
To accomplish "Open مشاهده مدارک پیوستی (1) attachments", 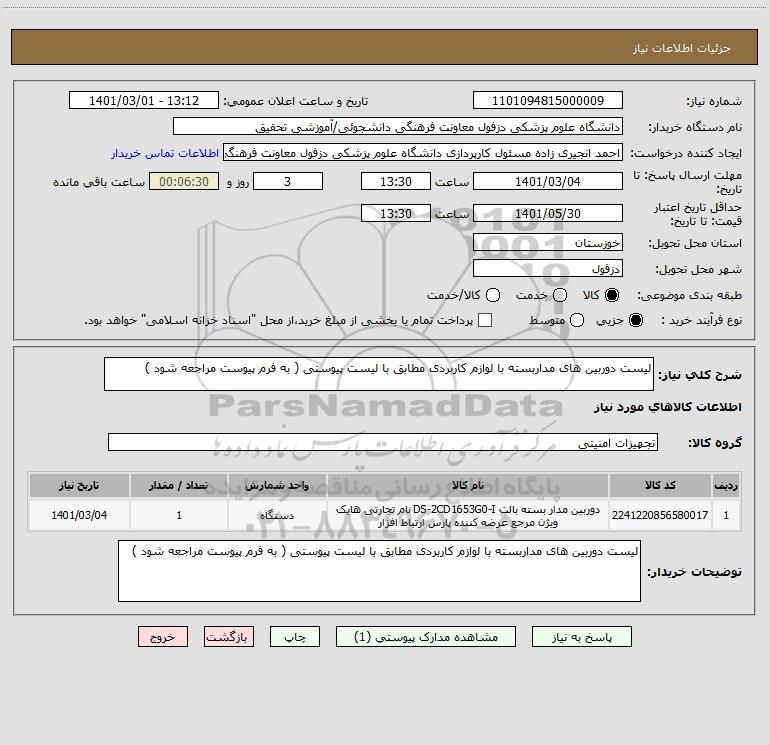I will (426, 637).
